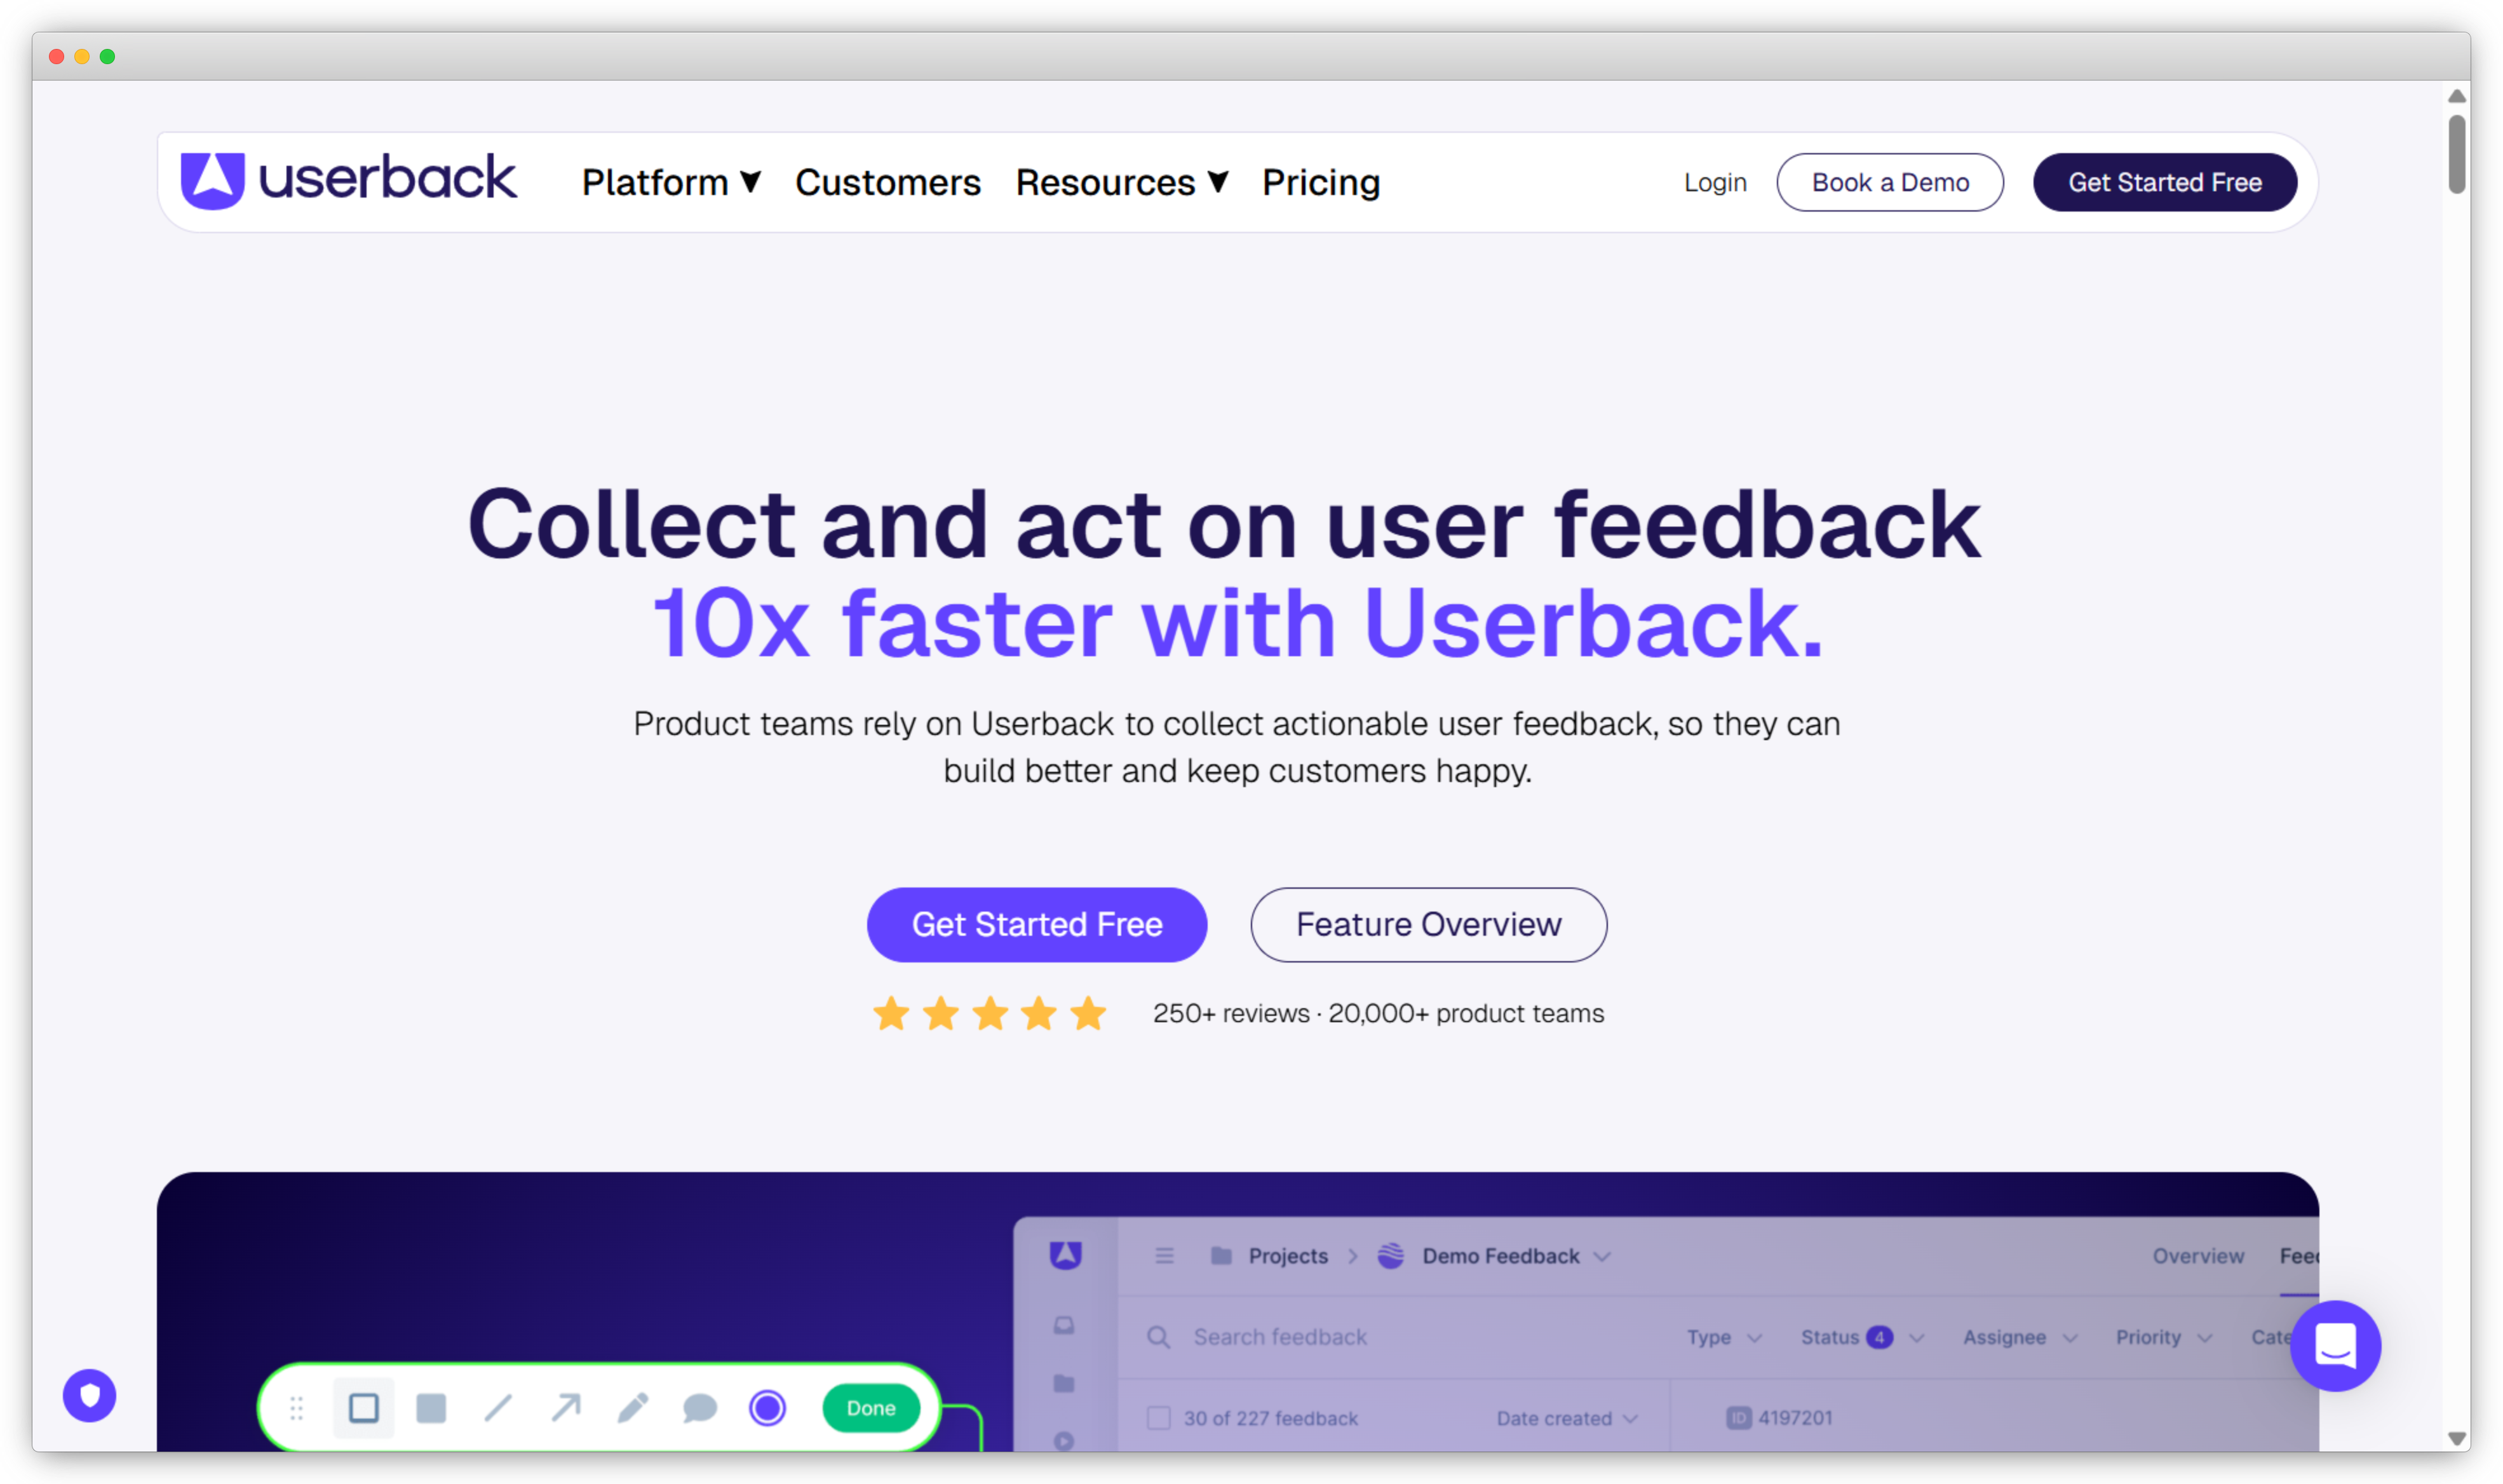Viewport: 2503px width, 1484px height.
Task: Click the privacy shield icon
Action: tap(90, 1395)
